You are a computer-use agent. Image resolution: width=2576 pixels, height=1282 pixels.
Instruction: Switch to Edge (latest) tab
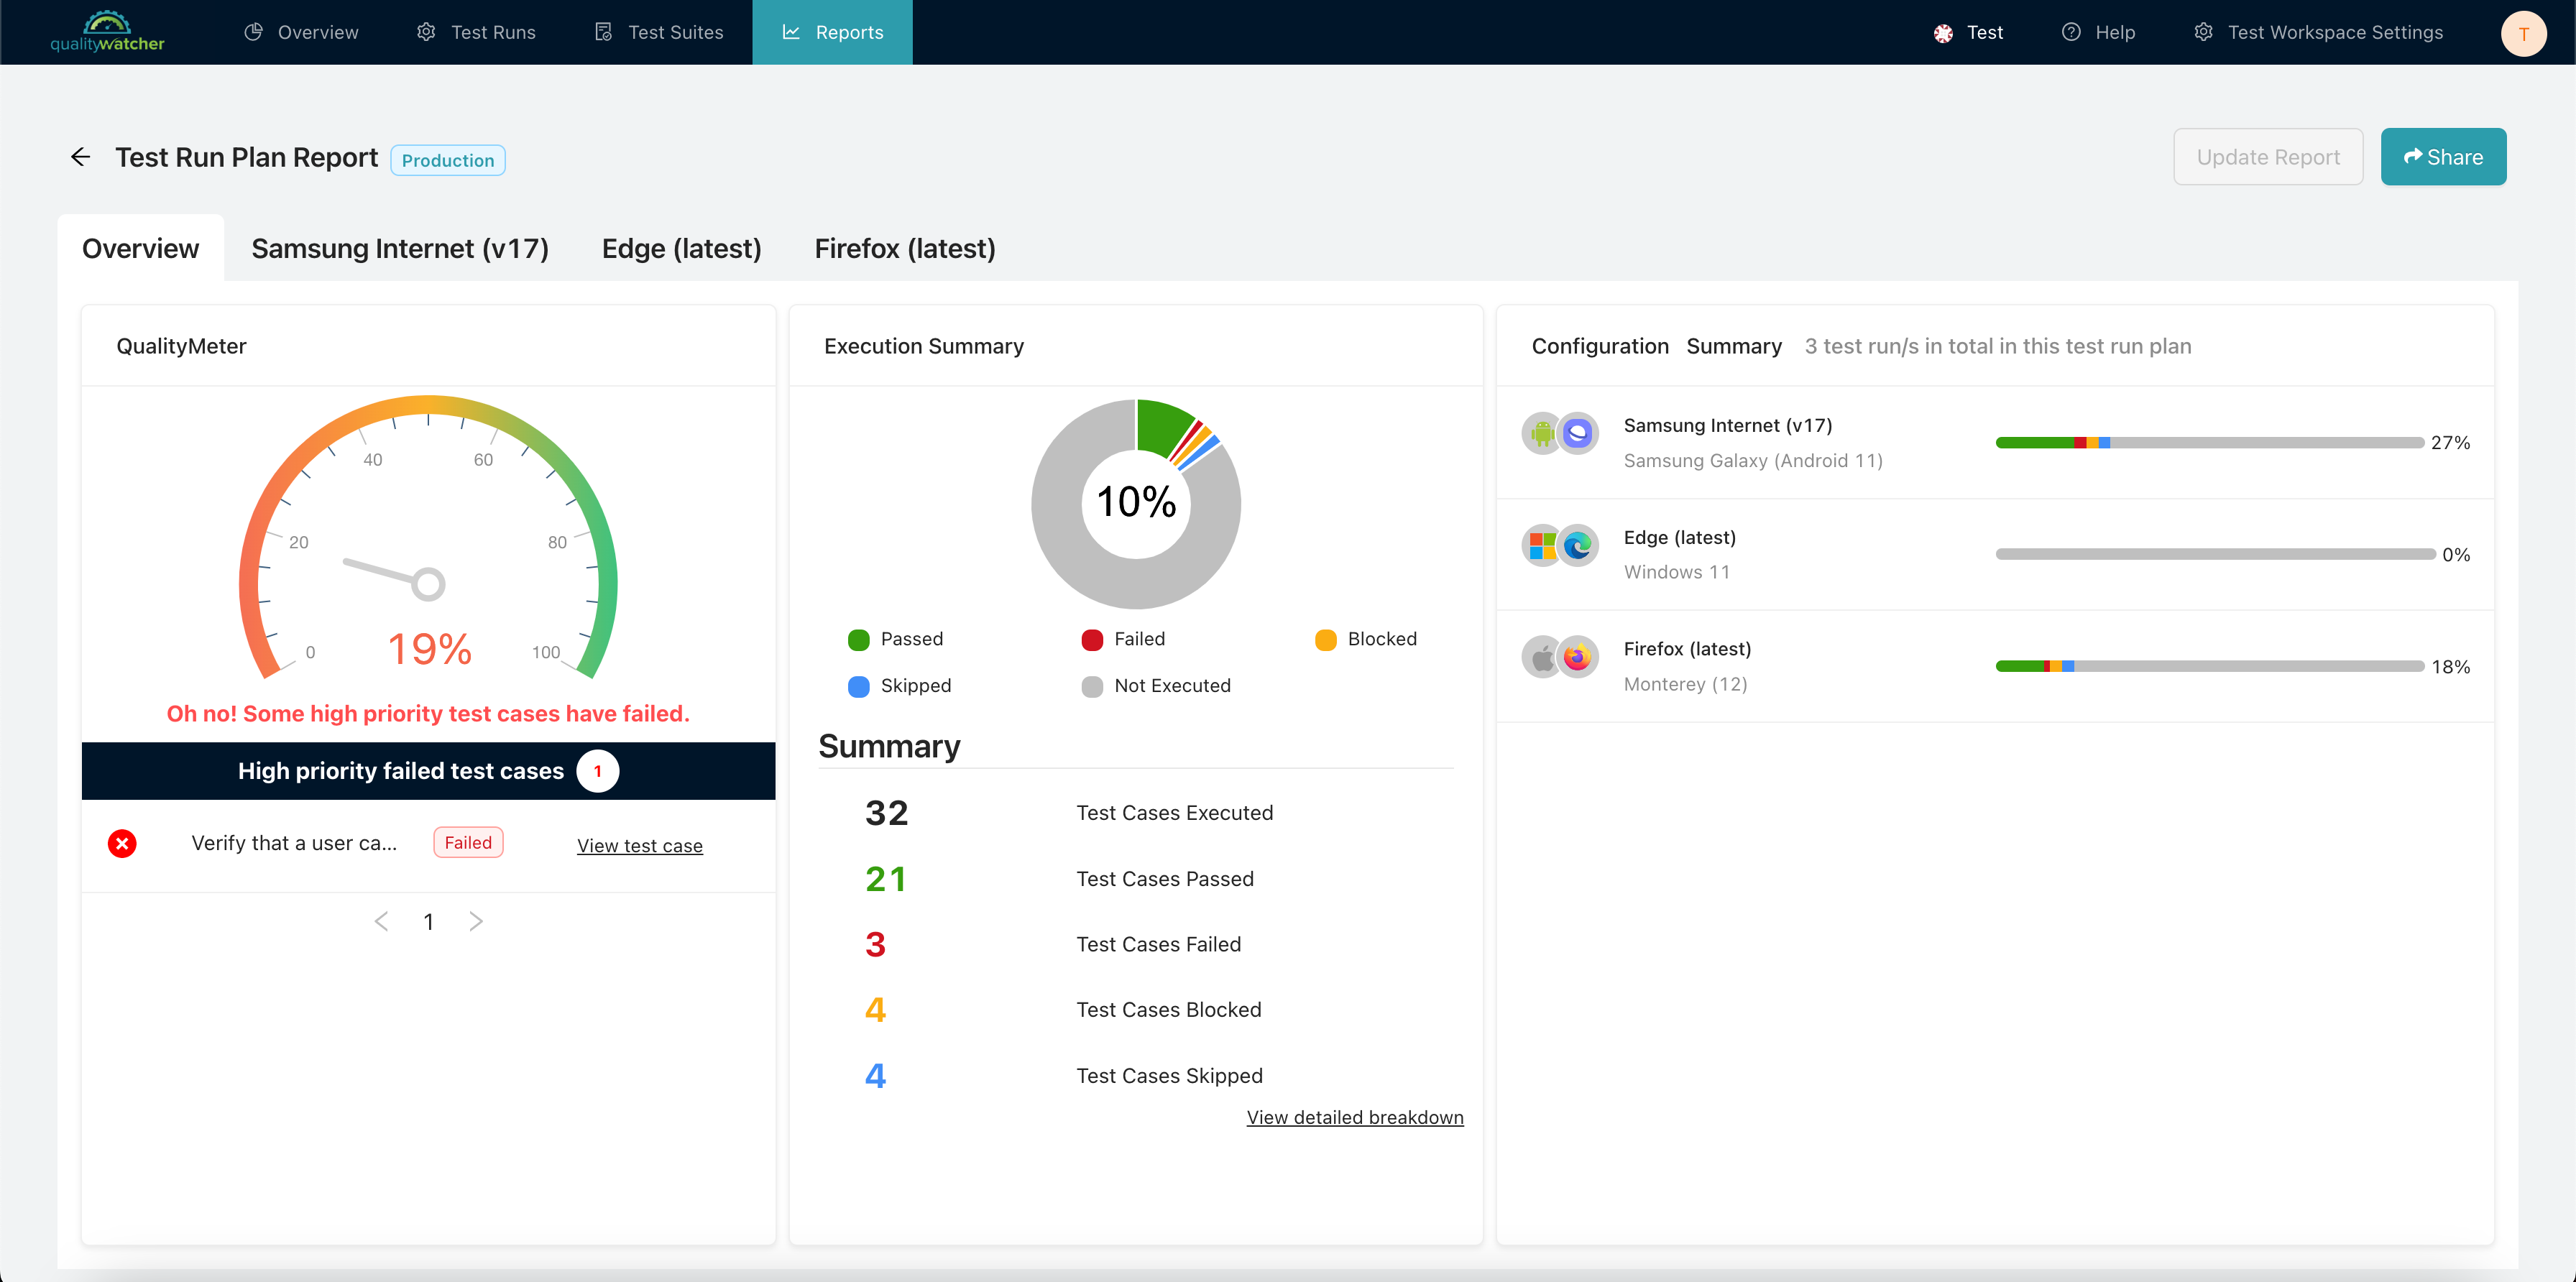(x=681, y=248)
